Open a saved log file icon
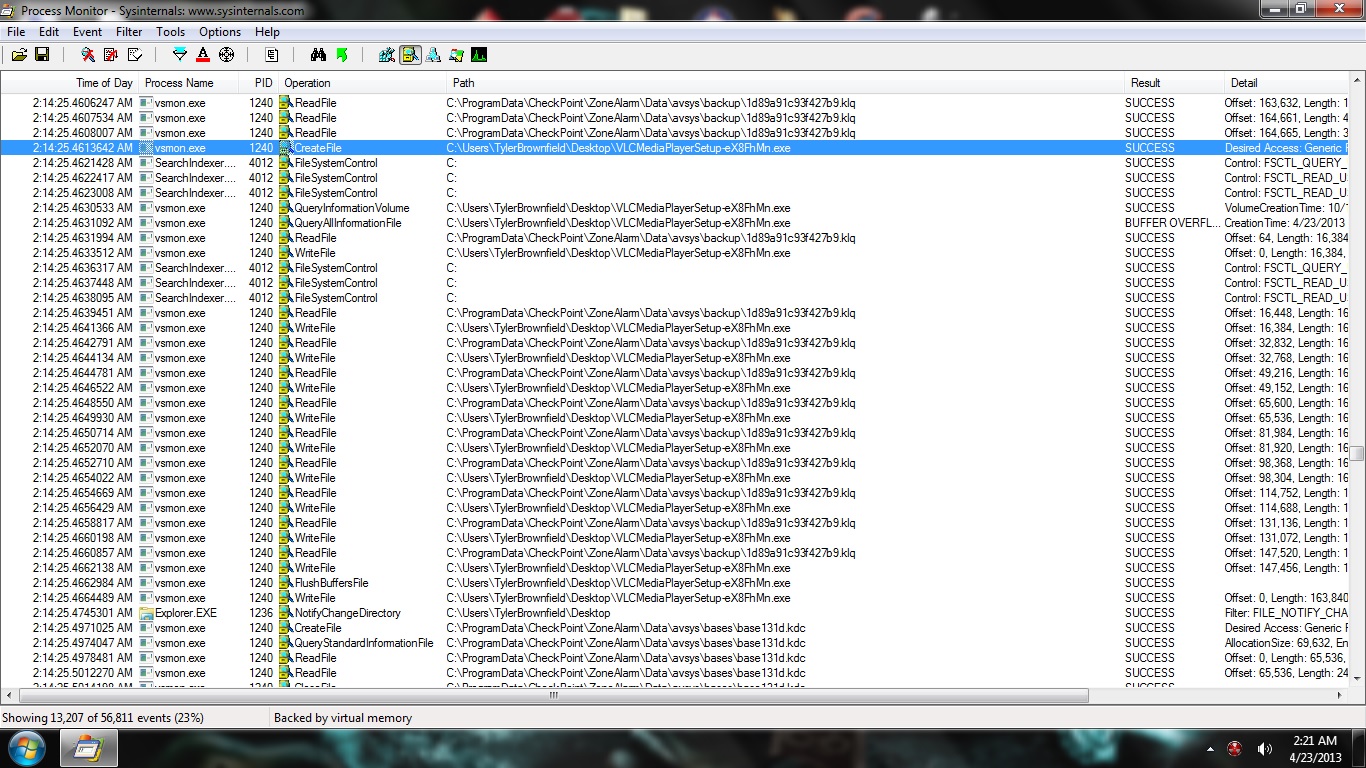 coord(19,55)
